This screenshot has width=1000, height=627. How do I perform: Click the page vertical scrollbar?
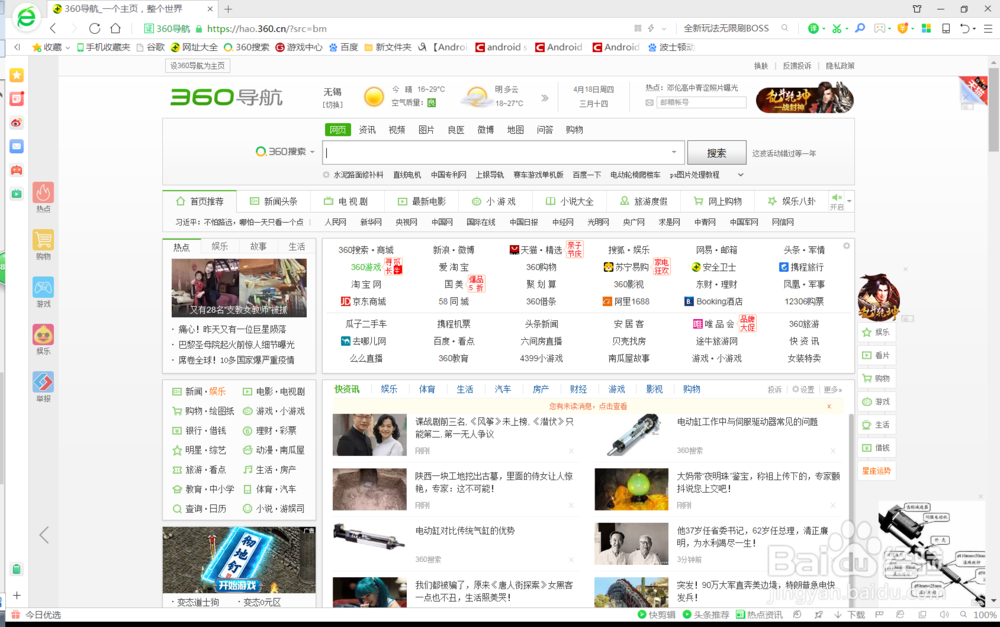coord(993,112)
